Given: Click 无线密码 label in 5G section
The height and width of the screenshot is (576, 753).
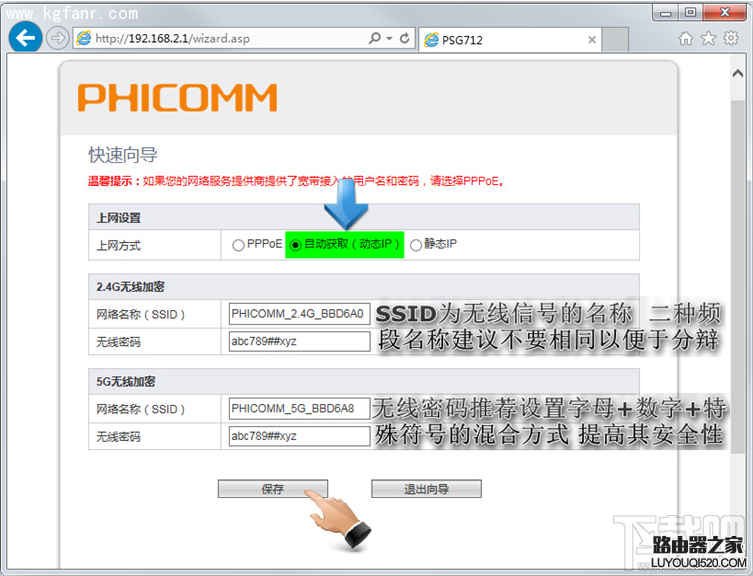Looking at the screenshot, I should (119, 437).
